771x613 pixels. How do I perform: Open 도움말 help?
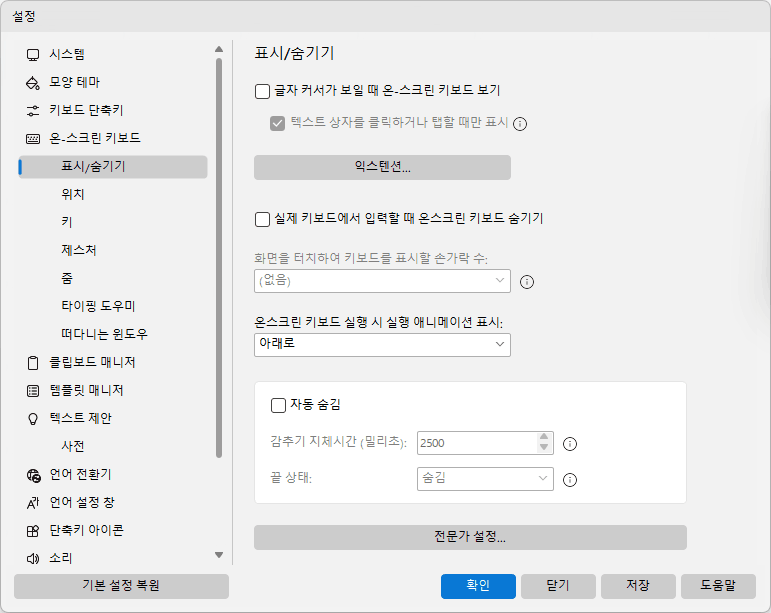pyautogui.click(x=718, y=586)
